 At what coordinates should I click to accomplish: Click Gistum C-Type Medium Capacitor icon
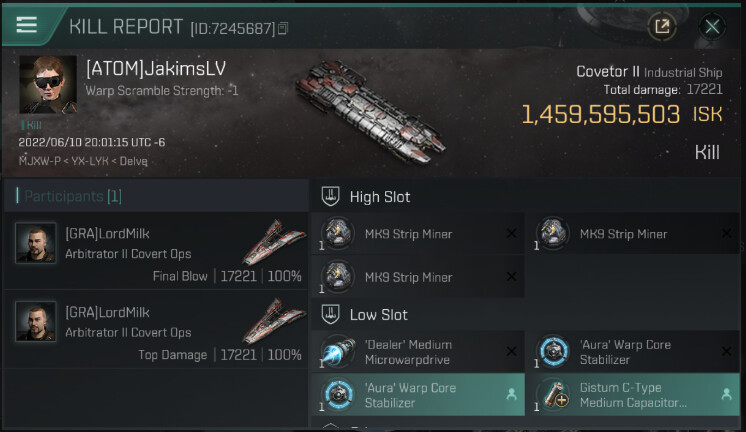(555, 395)
